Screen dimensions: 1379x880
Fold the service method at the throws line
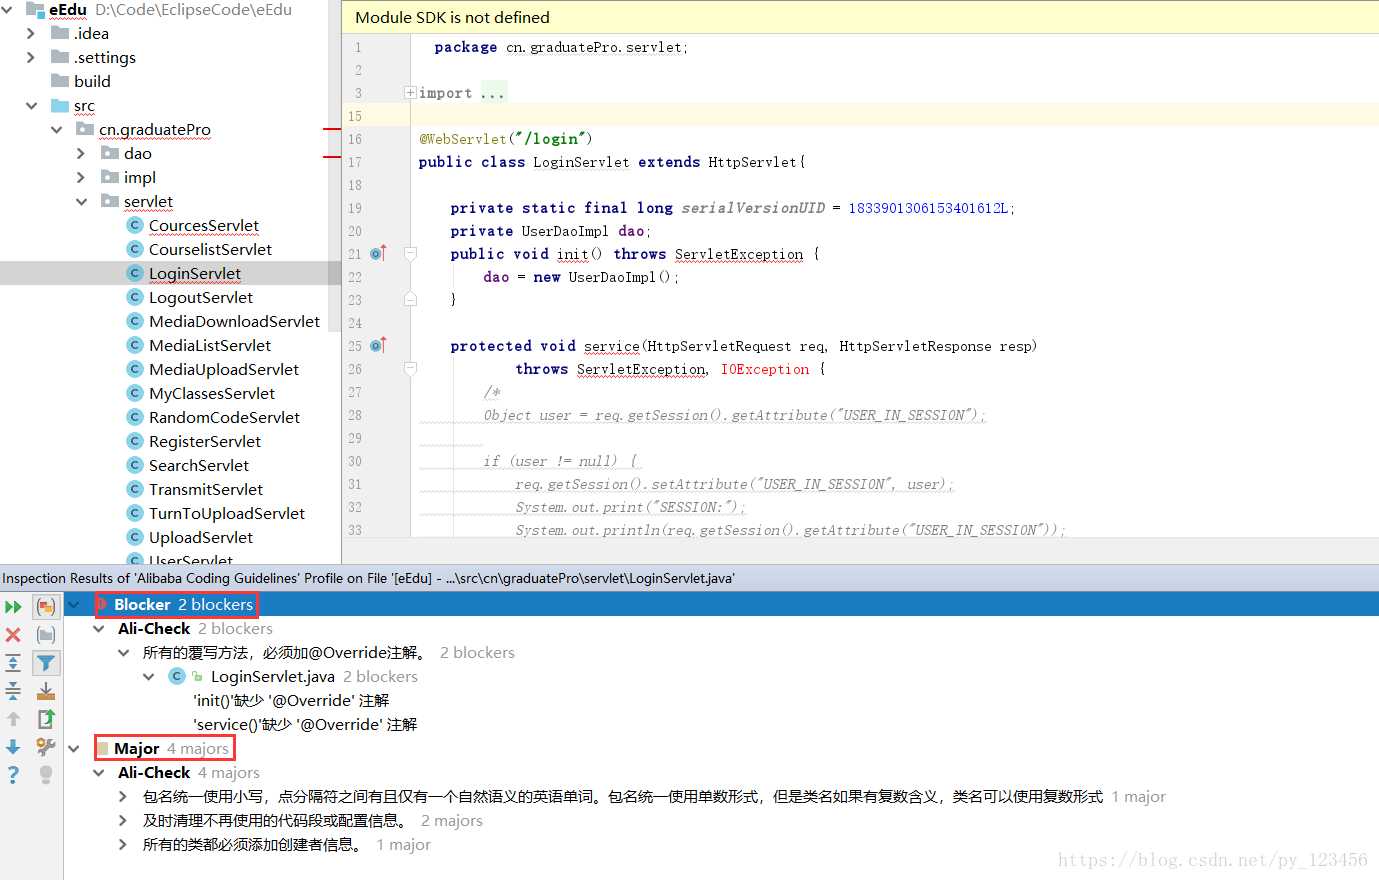coord(410,369)
